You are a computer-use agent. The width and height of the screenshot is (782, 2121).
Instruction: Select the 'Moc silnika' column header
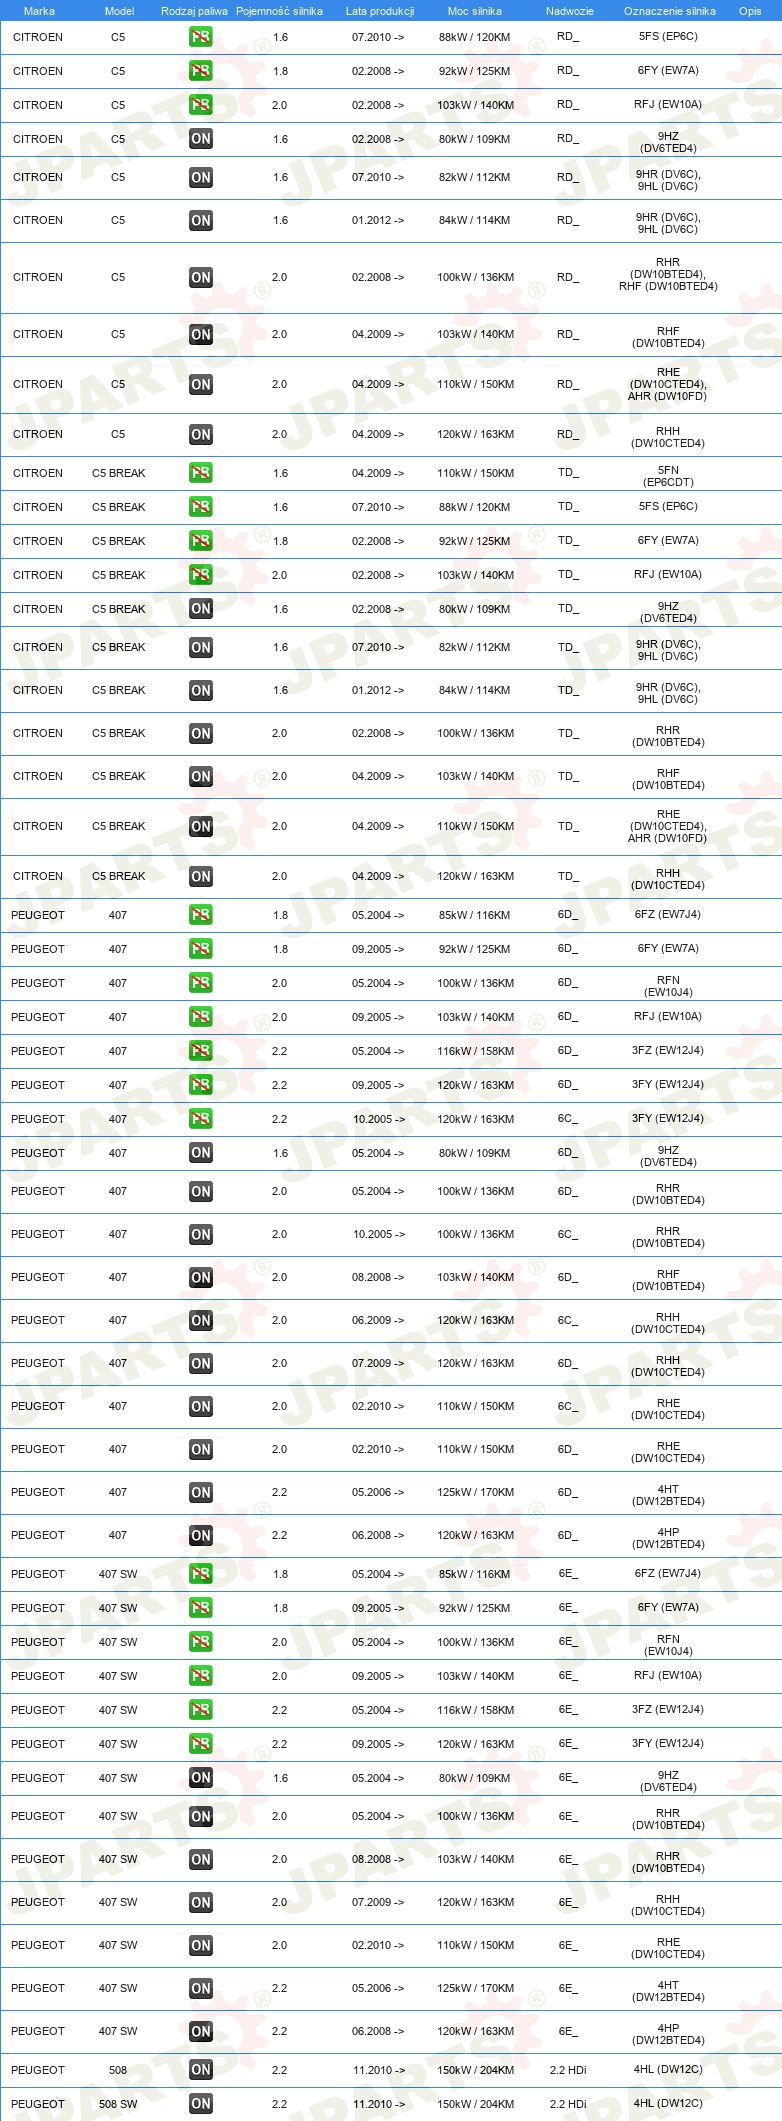tap(475, 11)
